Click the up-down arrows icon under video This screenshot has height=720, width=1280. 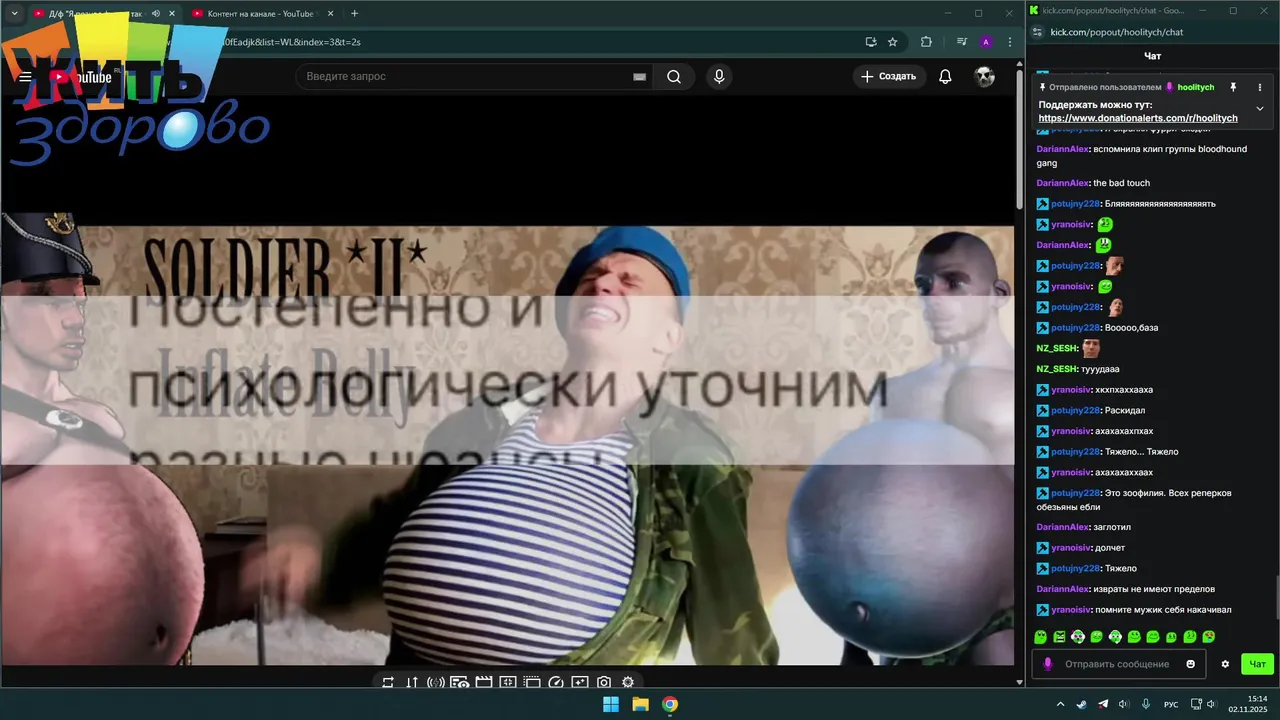click(412, 682)
